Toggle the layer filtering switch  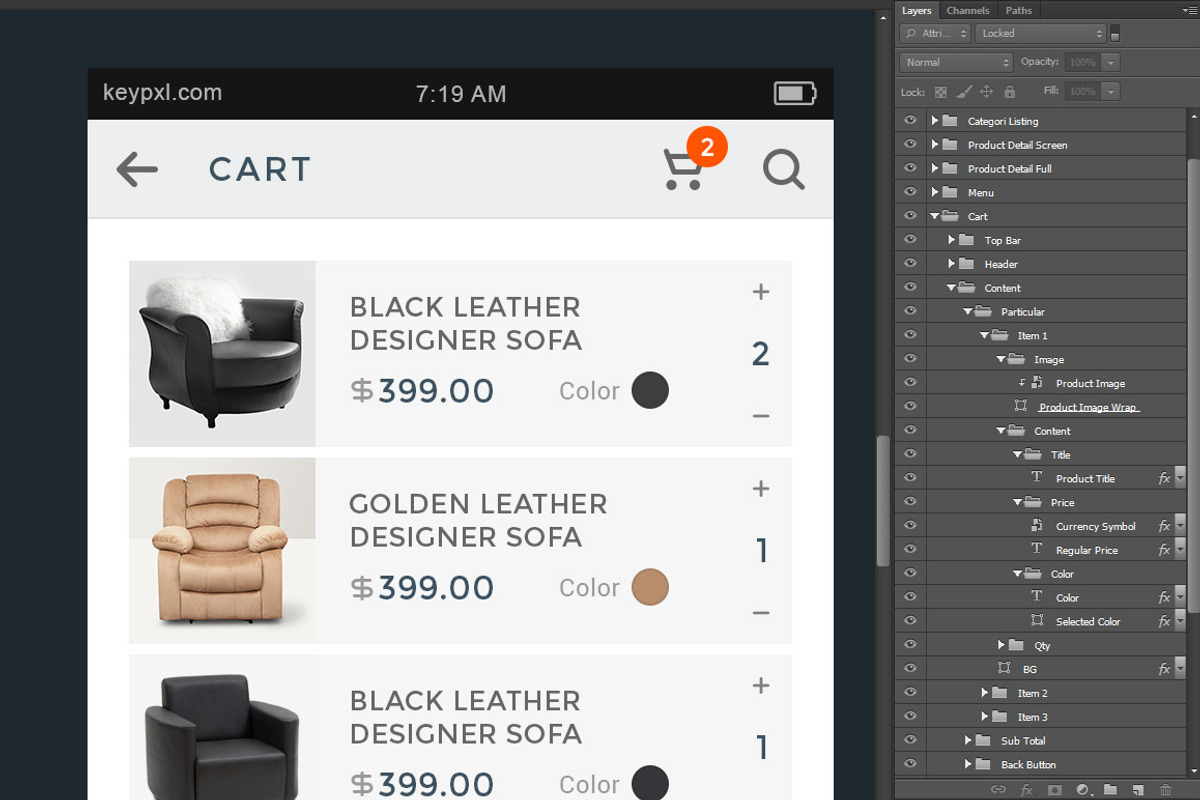(x=1115, y=33)
